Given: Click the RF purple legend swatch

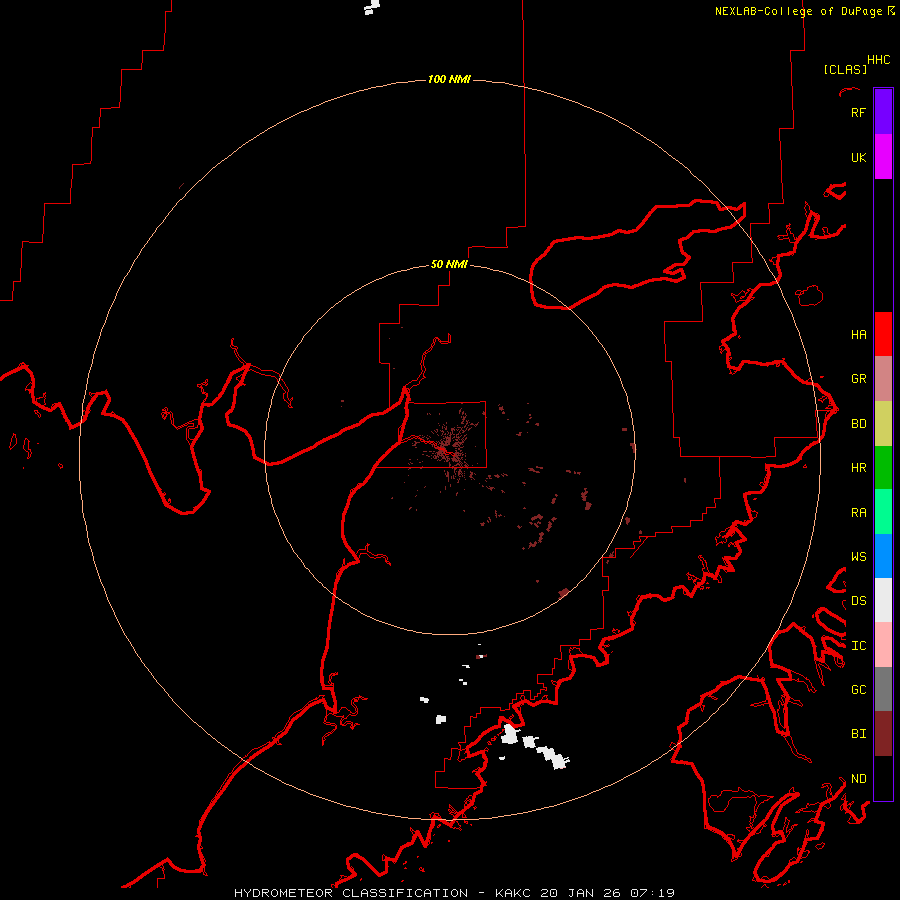Looking at the screenshot, I should pos(883,112).
